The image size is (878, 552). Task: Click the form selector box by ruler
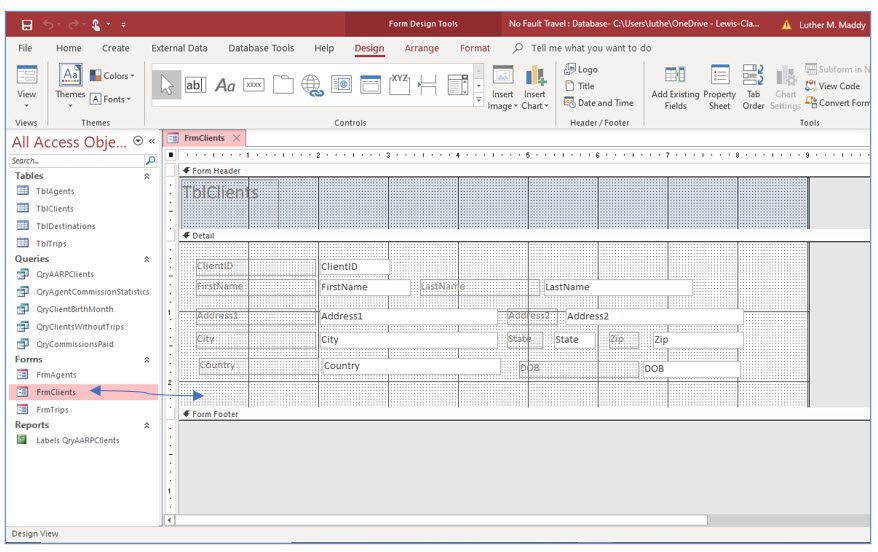tap(171, 155)
